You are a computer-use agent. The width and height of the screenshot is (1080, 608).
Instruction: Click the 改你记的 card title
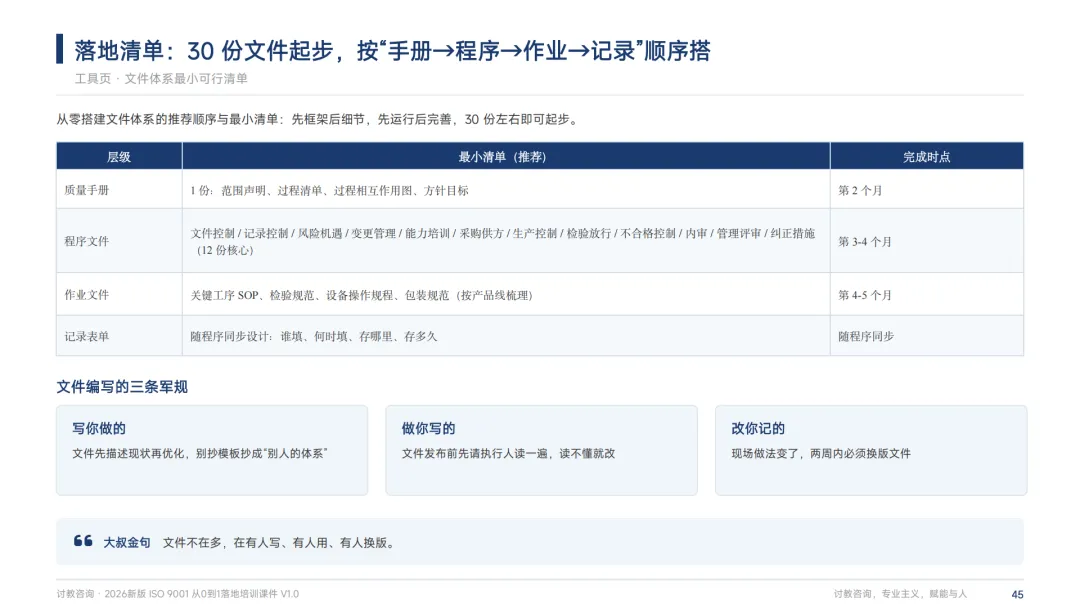(758, 428)
